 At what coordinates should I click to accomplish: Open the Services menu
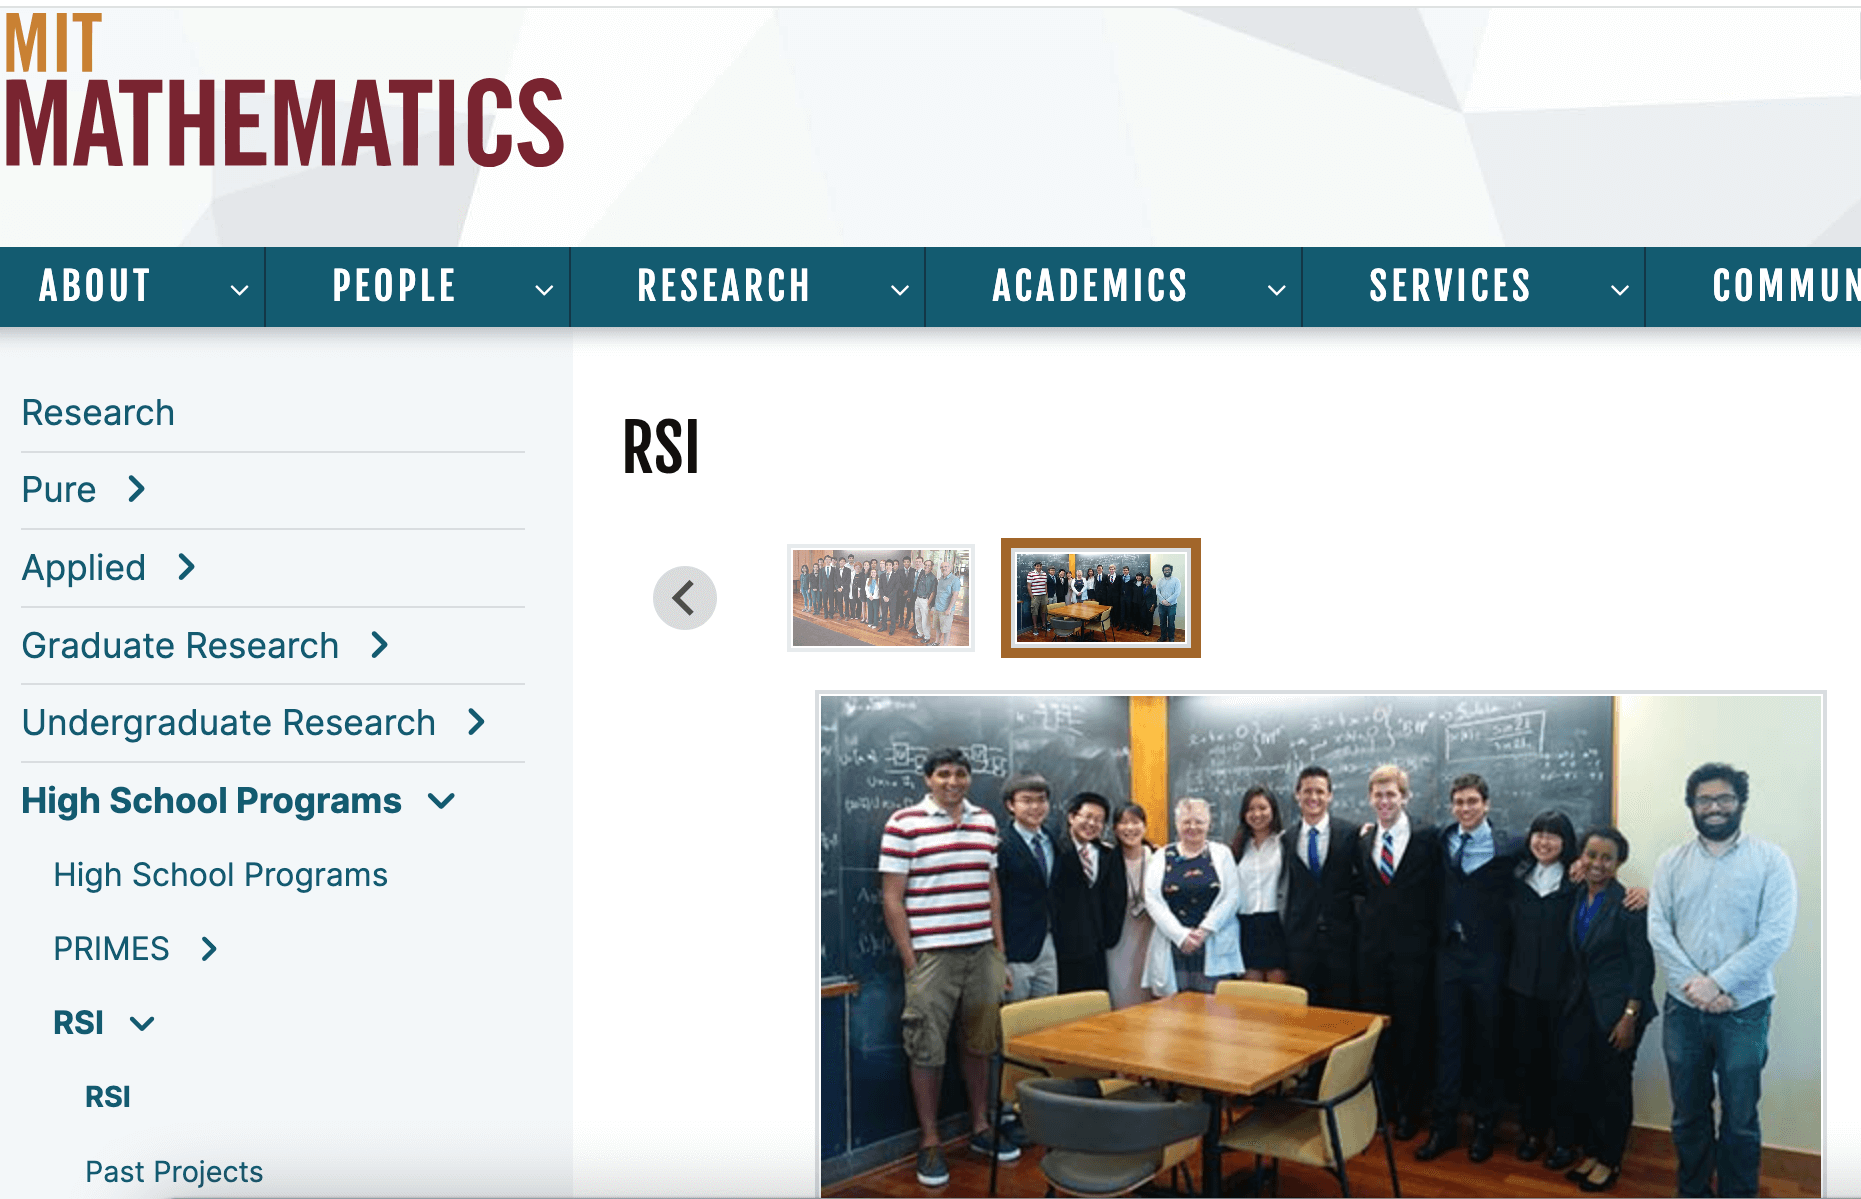(x=1450, y=286)
